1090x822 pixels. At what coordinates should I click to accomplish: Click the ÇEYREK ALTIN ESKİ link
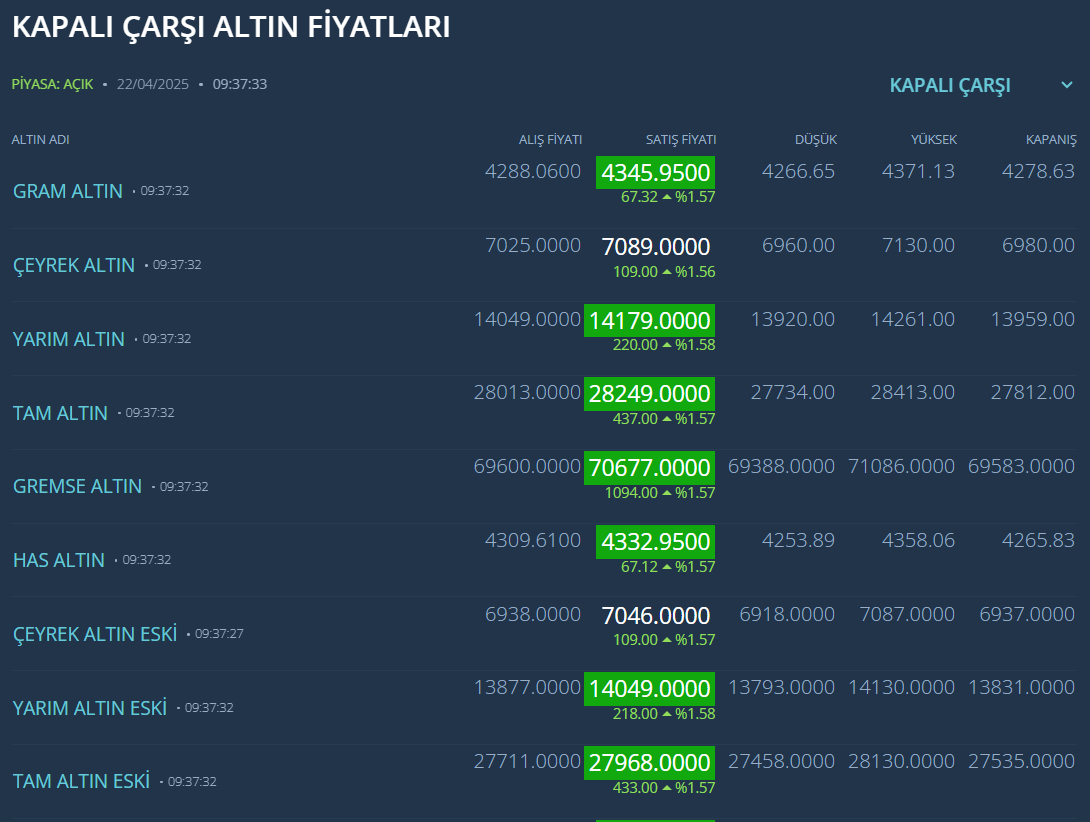tap(95, 634)
